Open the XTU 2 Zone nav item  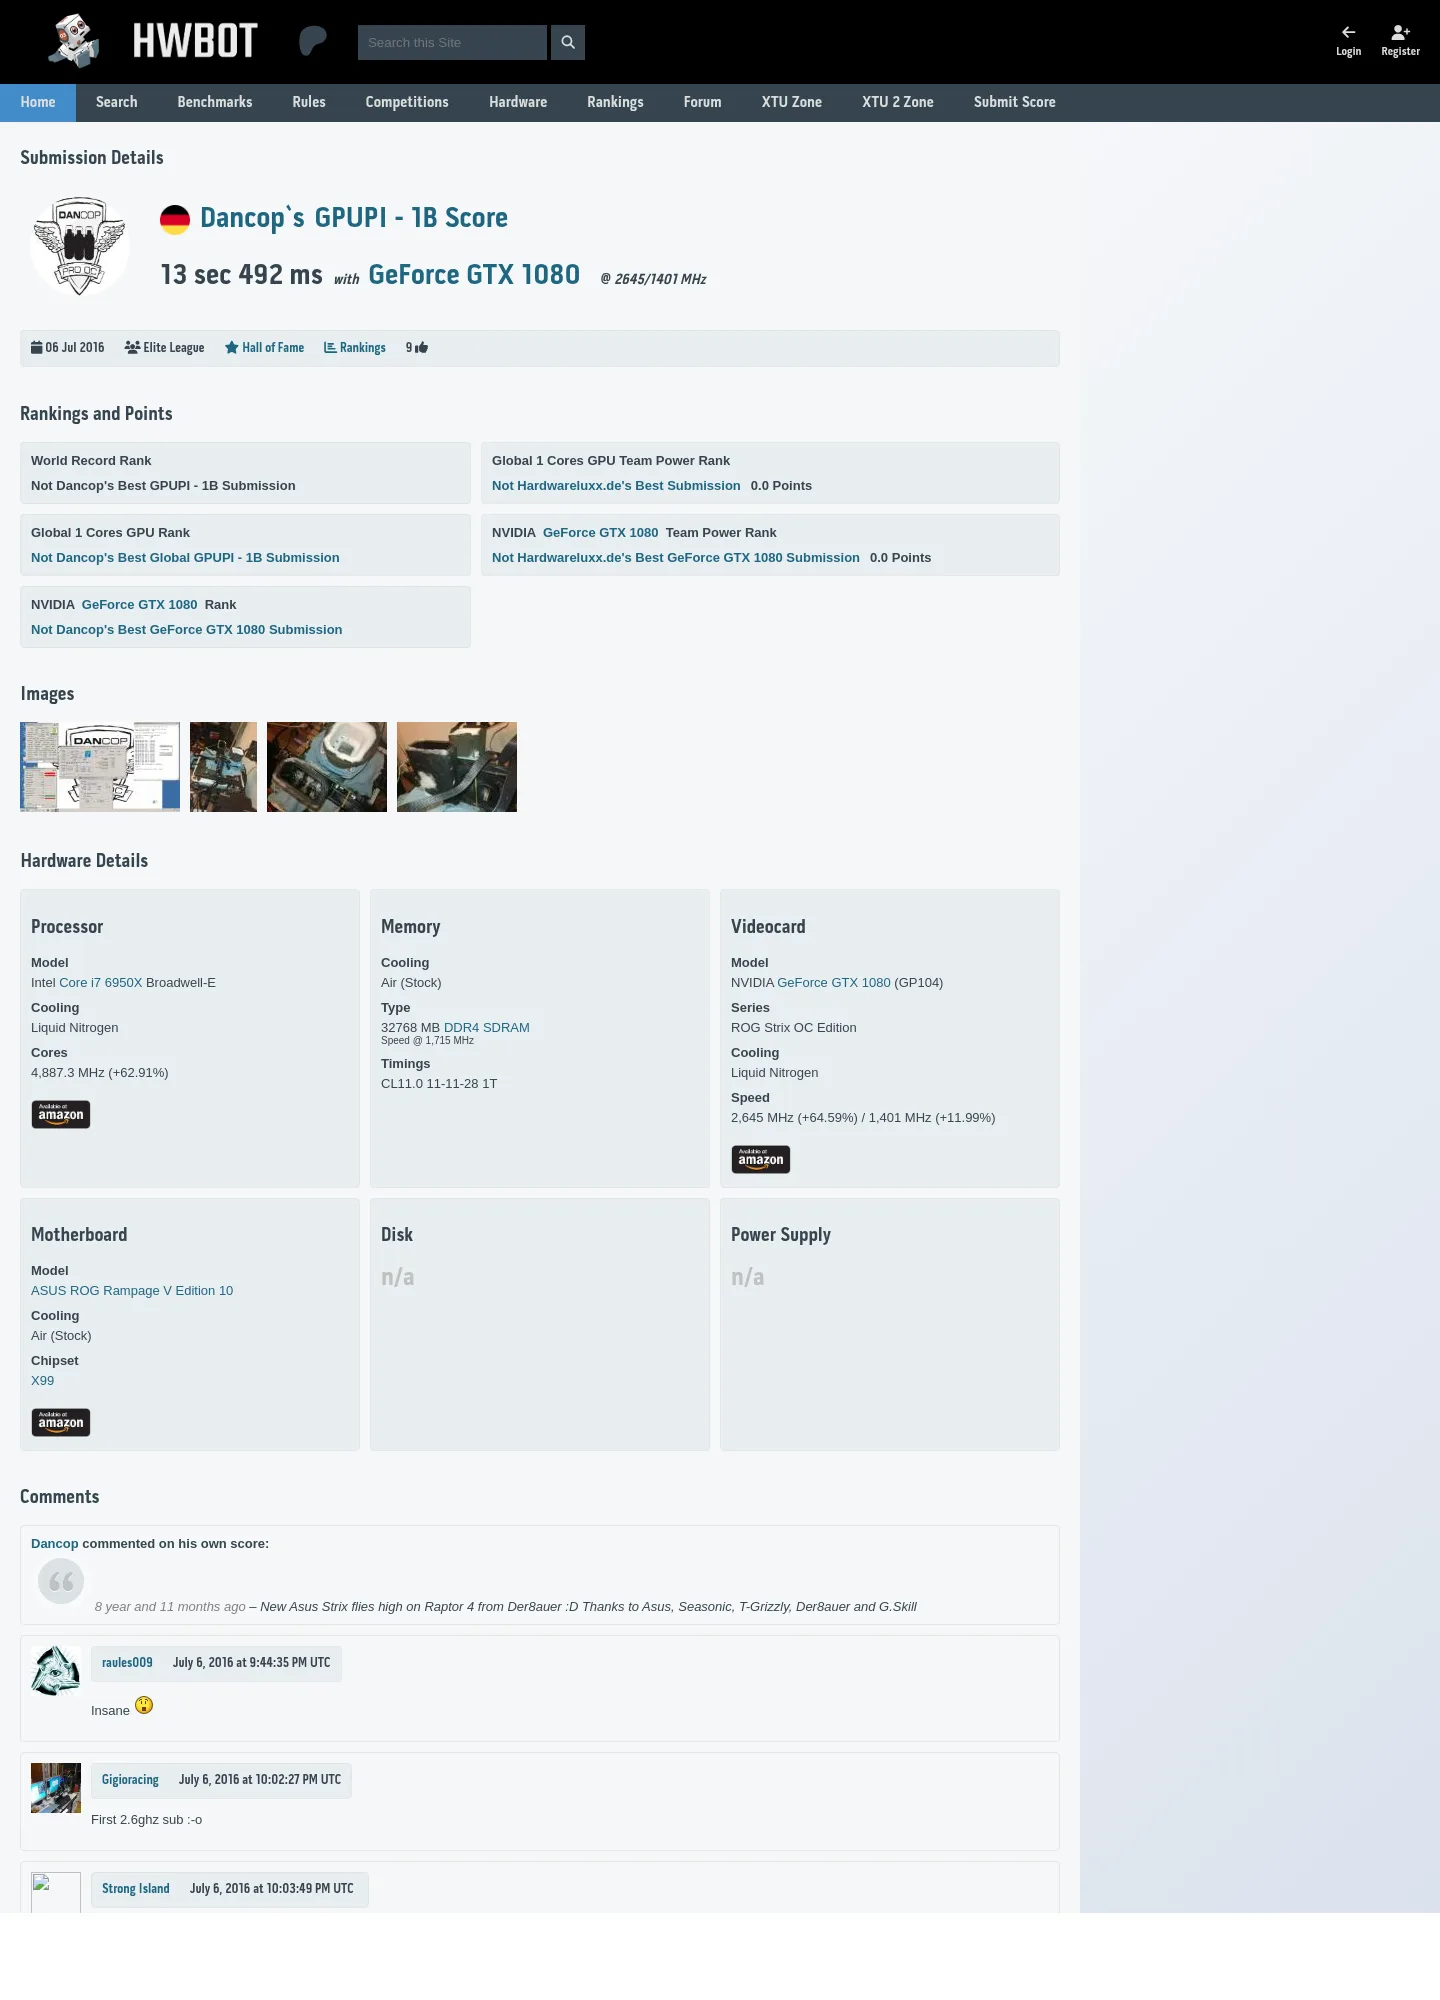coord(898,102)
